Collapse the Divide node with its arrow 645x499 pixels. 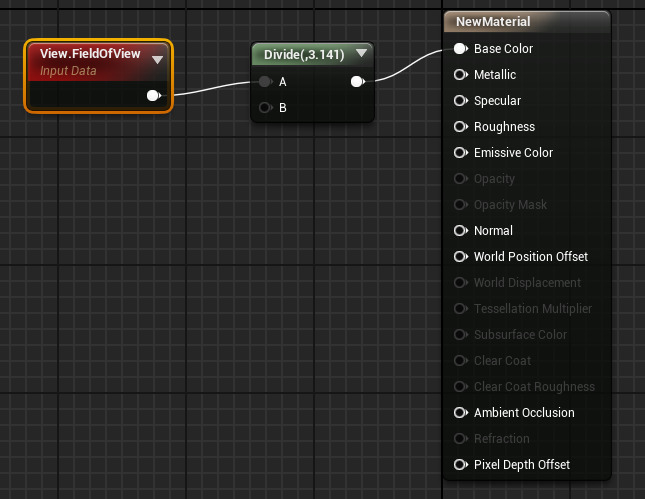pos(361,54)
